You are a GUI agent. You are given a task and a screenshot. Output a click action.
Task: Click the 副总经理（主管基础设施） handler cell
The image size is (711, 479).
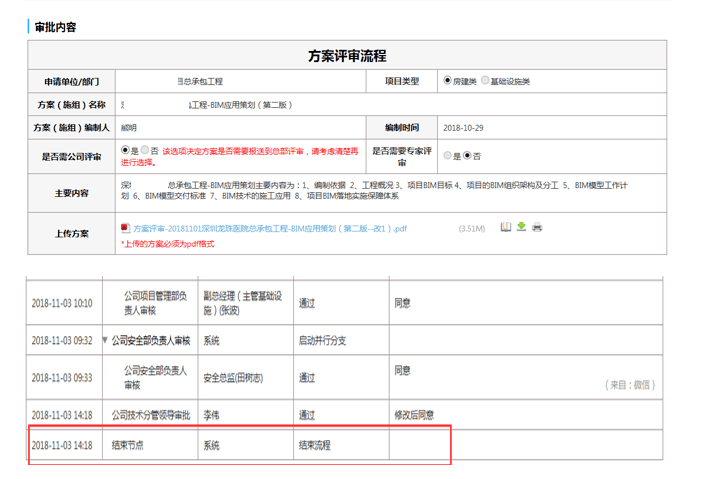(x=245, y=303)
